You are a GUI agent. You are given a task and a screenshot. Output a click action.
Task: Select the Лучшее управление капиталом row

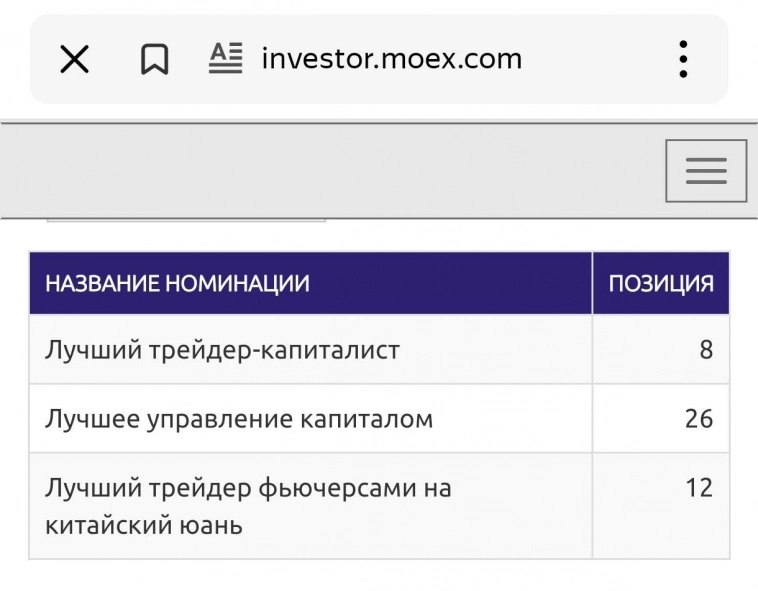239,418
